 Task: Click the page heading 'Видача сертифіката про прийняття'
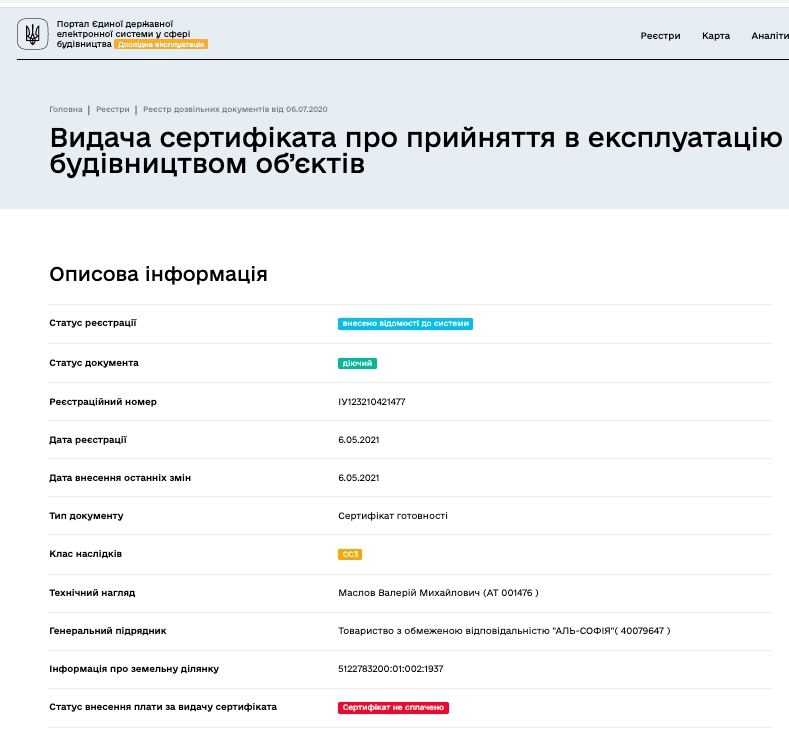click(x=416, y=150)
